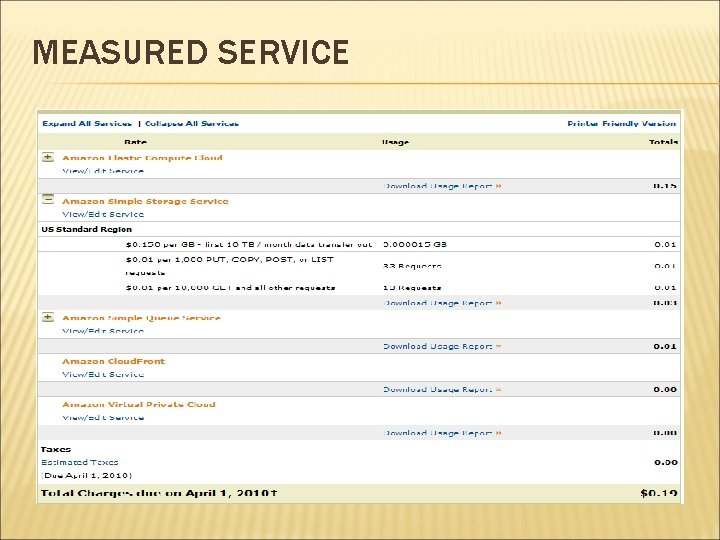The width and height of the screenshot is (720, 540).
Task: Click View/Edit Service under Simple Queue Service
Action: pyautogui.click(x=103, y=331)
